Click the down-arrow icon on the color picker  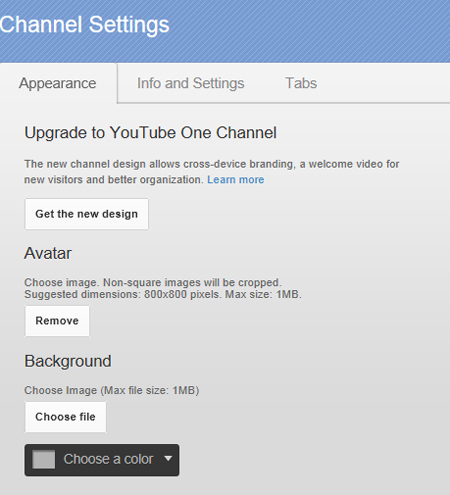(x=168, y=459)
